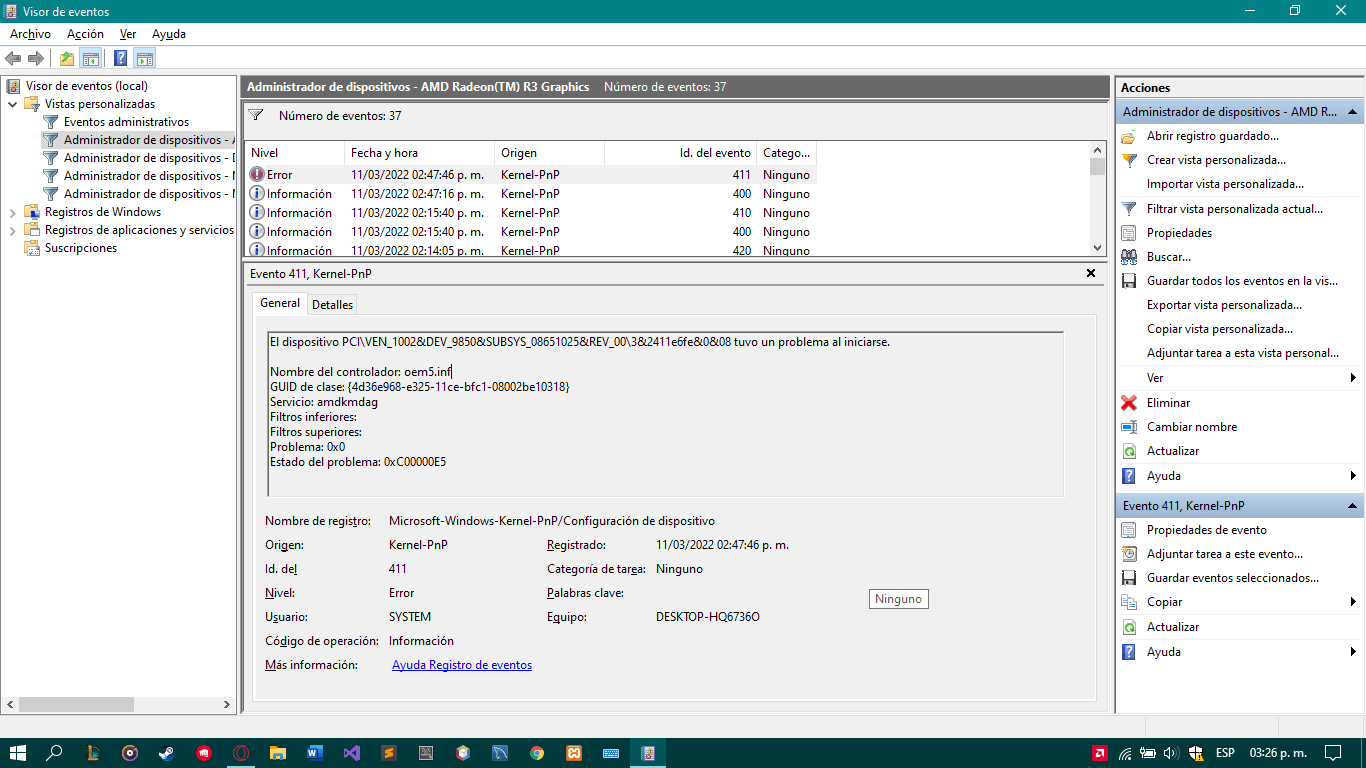Click Guardar eventos seleccionados
Screen dimensions: 1366x768
(x=1233, y=578)
